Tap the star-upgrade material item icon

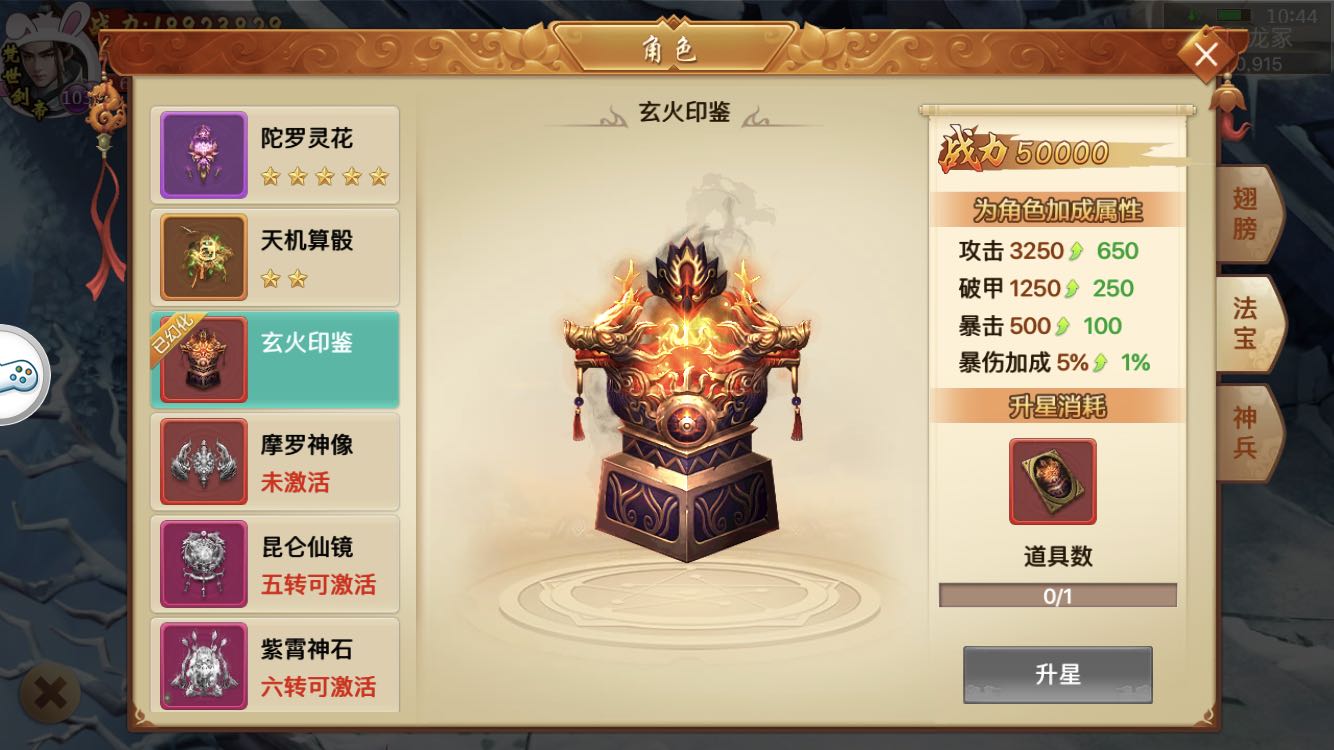pyautogui.click(x=1052, y=481)
